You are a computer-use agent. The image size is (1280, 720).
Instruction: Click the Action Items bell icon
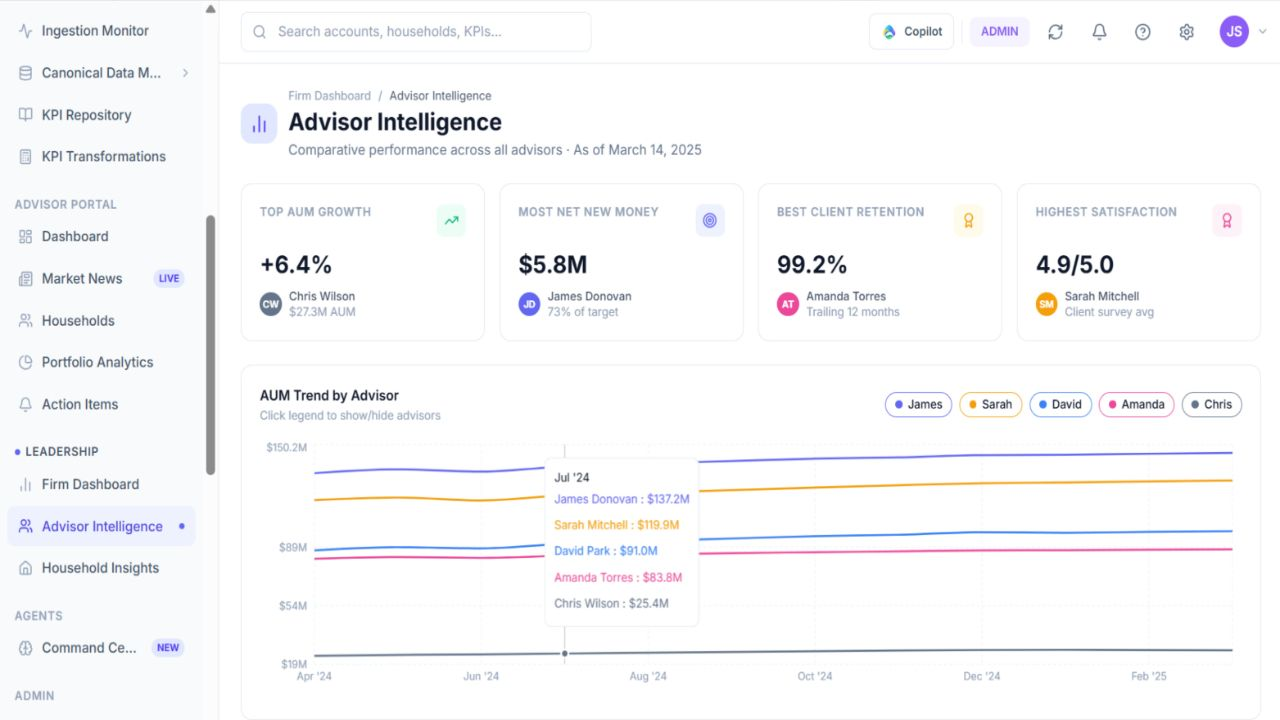click(26, 405)
